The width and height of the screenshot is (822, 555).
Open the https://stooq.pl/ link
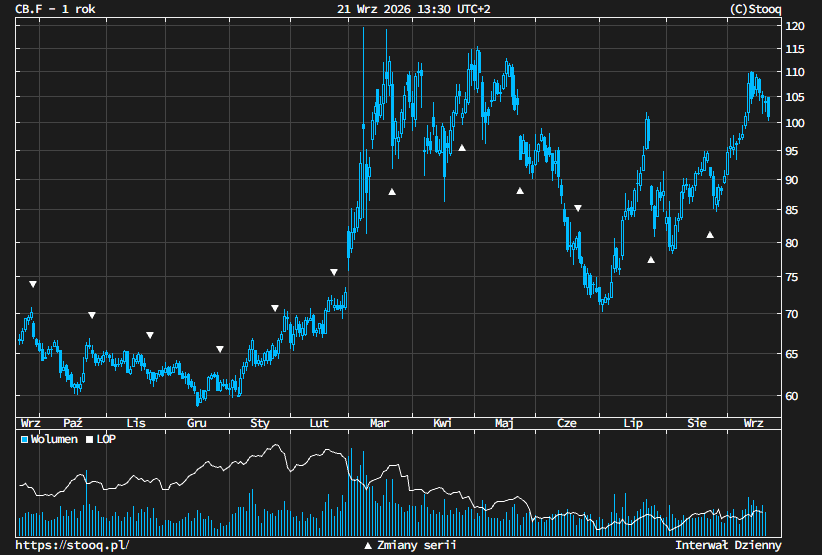tap(72, 545)
